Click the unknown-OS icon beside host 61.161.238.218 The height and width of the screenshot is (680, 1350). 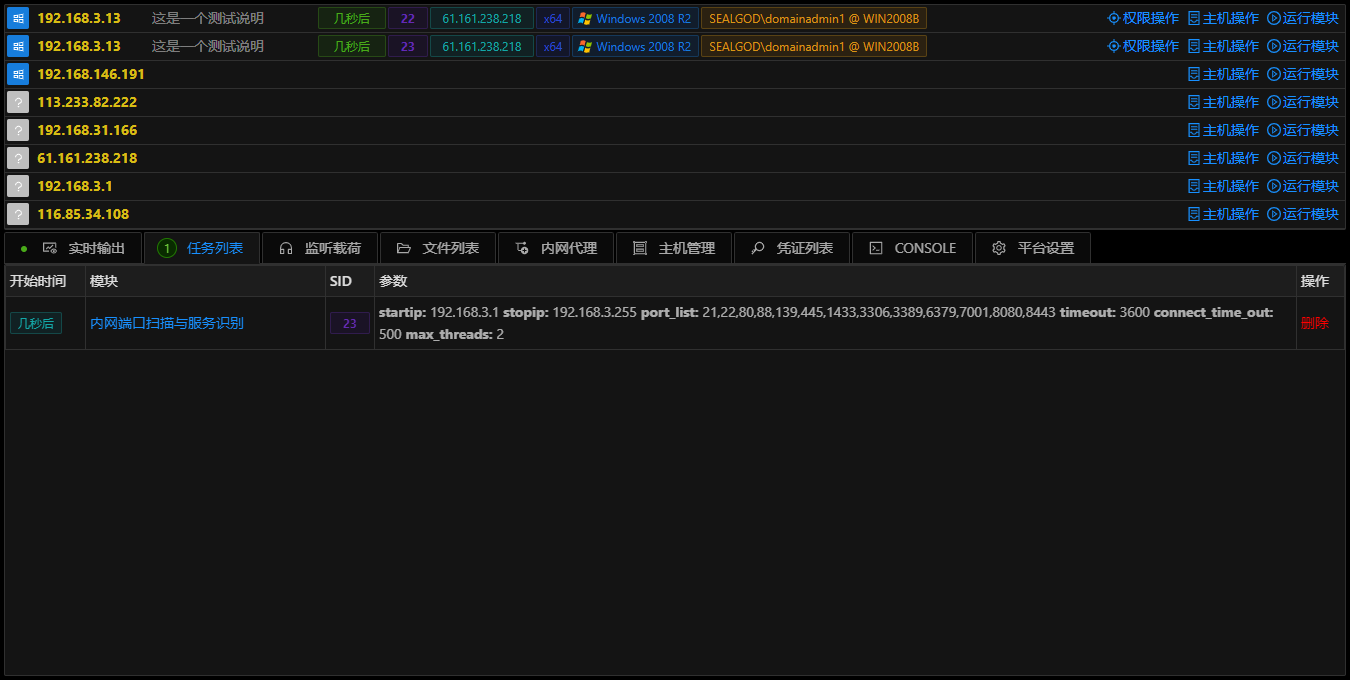[18, 158]
